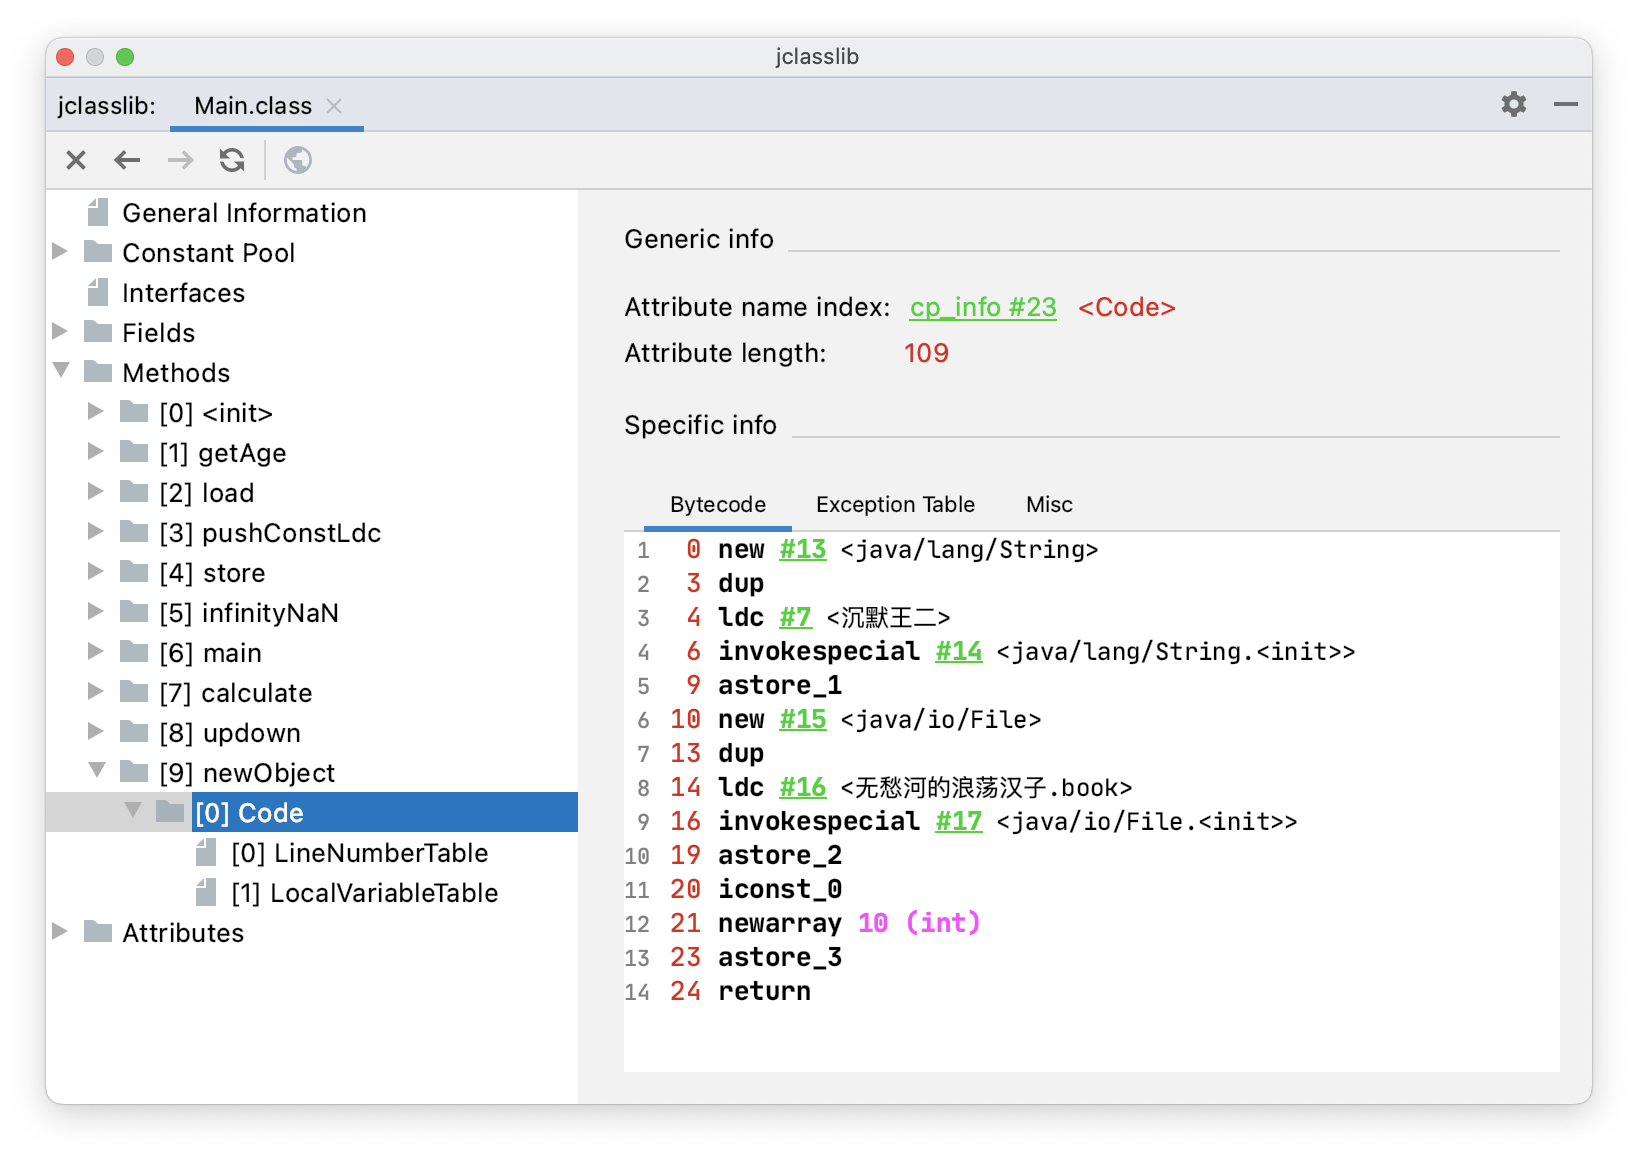Screen dimensions: 1638x1158
Task: Expand the [6] main method arrow
Action: 96,652
